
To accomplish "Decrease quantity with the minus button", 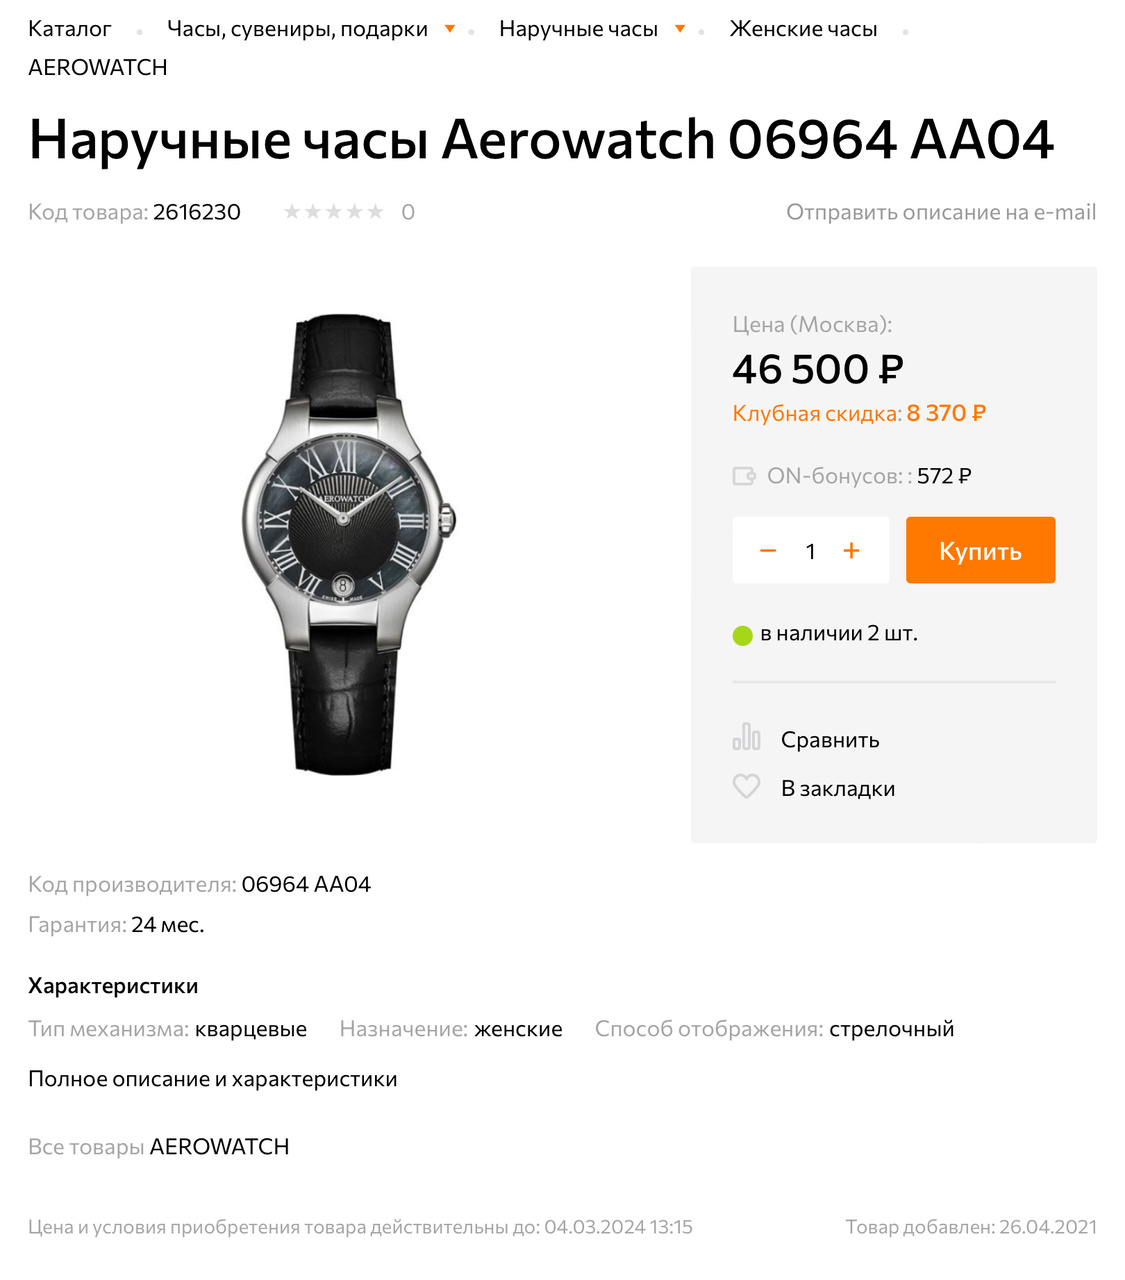I will click(x=768, y=551).
